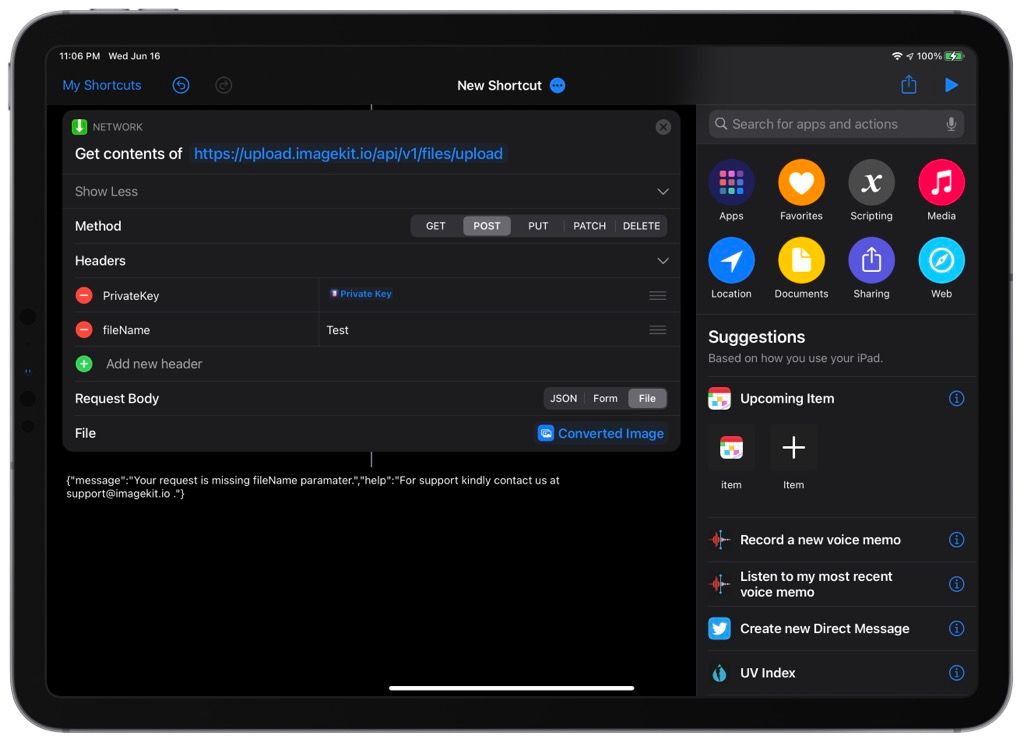Delete the PrivateKey header

[84, 296]
